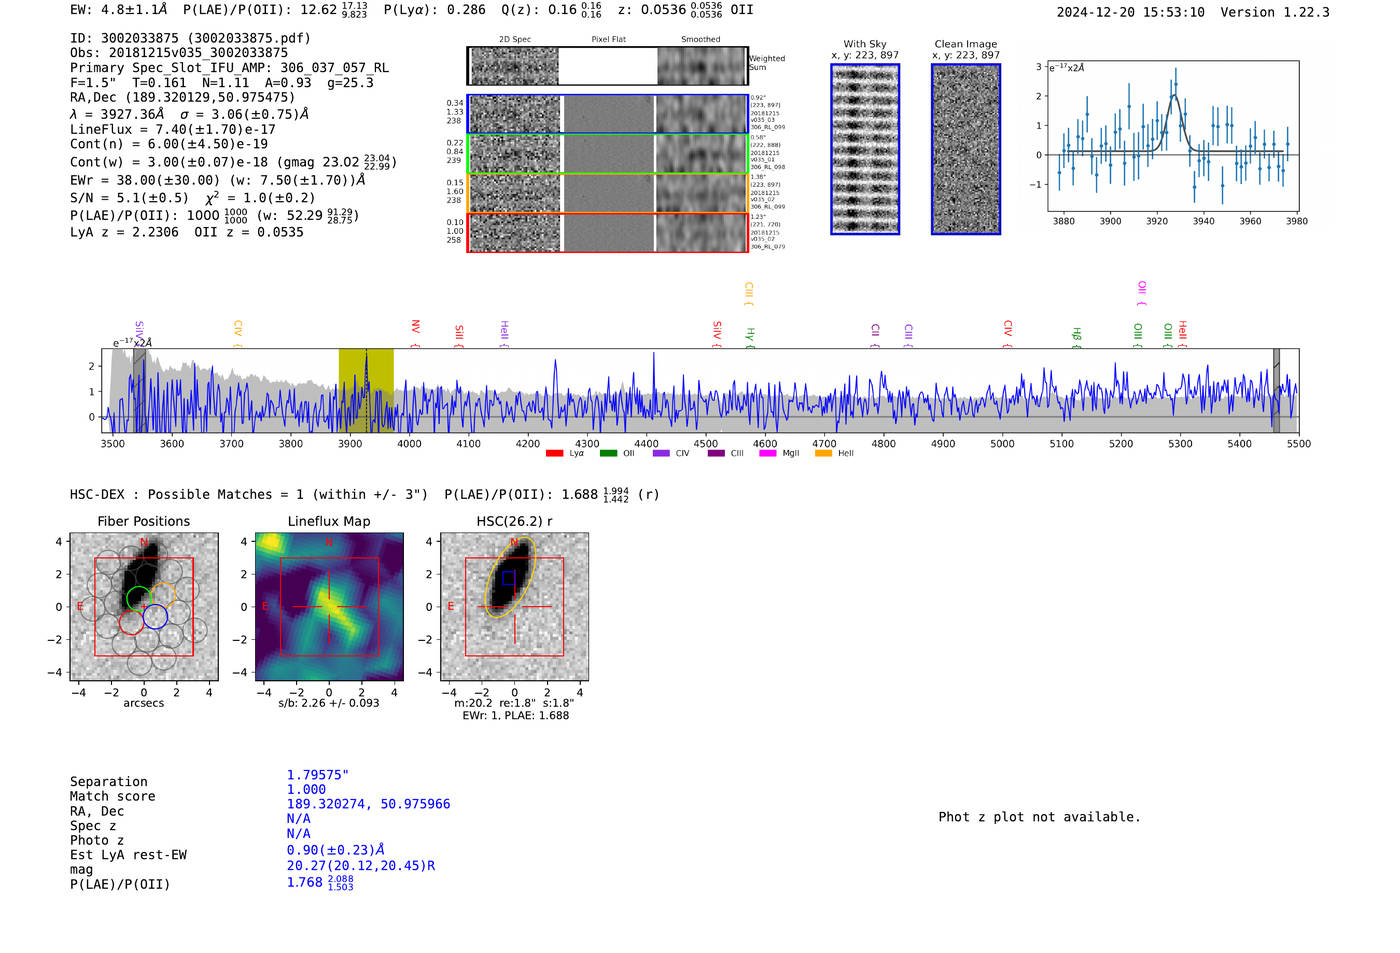Click the orange fiber circle in Fiber Positions
The image size is (1400, 953).
point(163,595)
